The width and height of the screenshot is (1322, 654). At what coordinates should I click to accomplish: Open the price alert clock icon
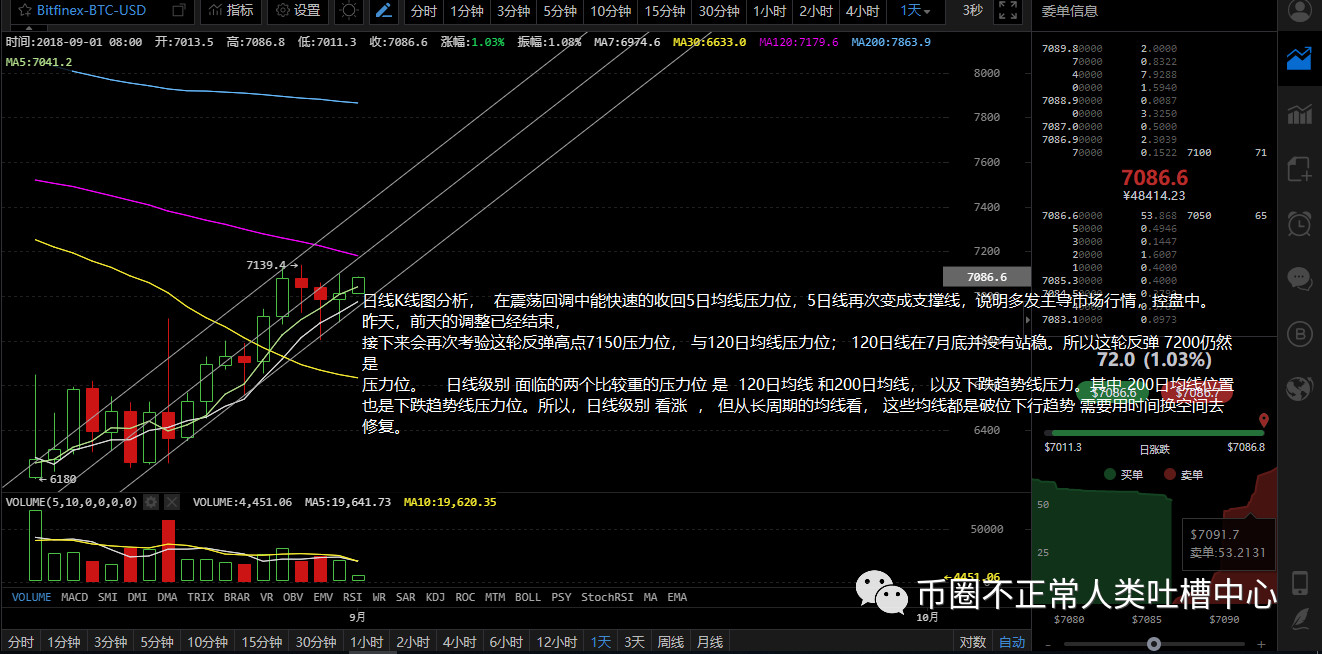pyautogui.click(x=1300, y=223)
